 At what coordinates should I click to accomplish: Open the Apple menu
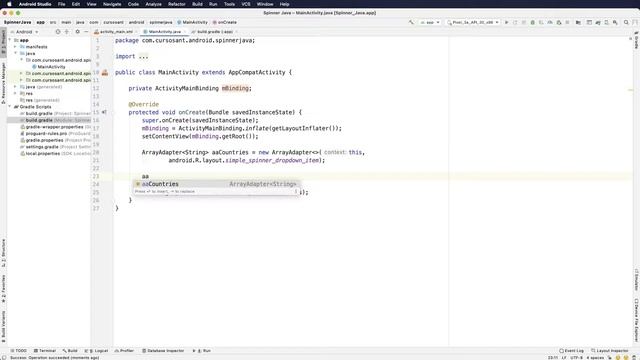point(9,4)
